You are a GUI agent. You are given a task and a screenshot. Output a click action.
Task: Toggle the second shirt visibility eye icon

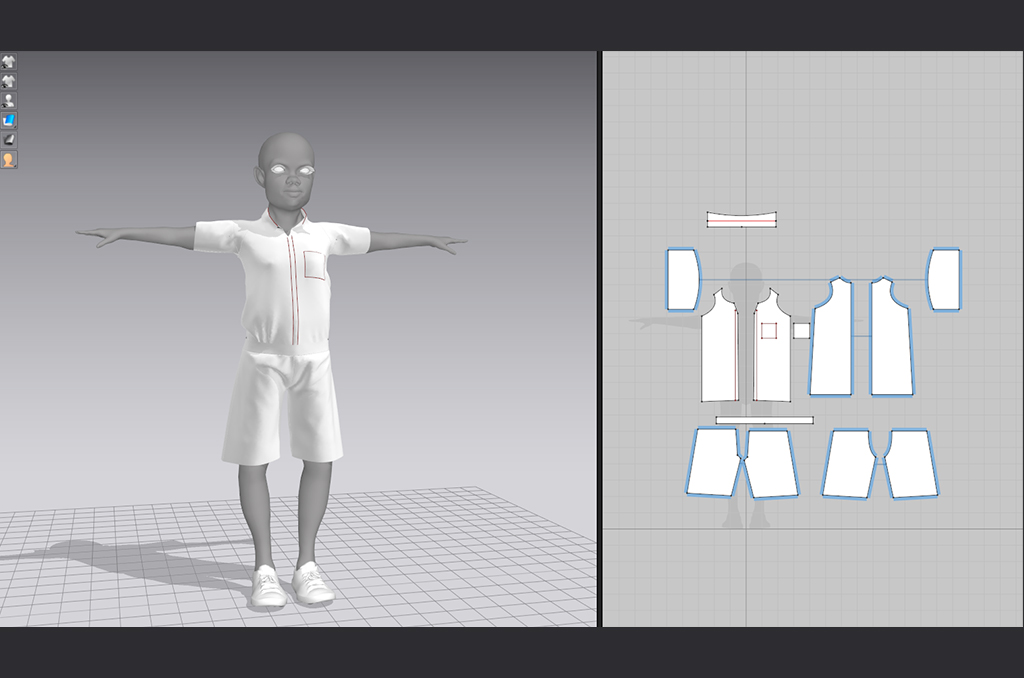point(9,81)
